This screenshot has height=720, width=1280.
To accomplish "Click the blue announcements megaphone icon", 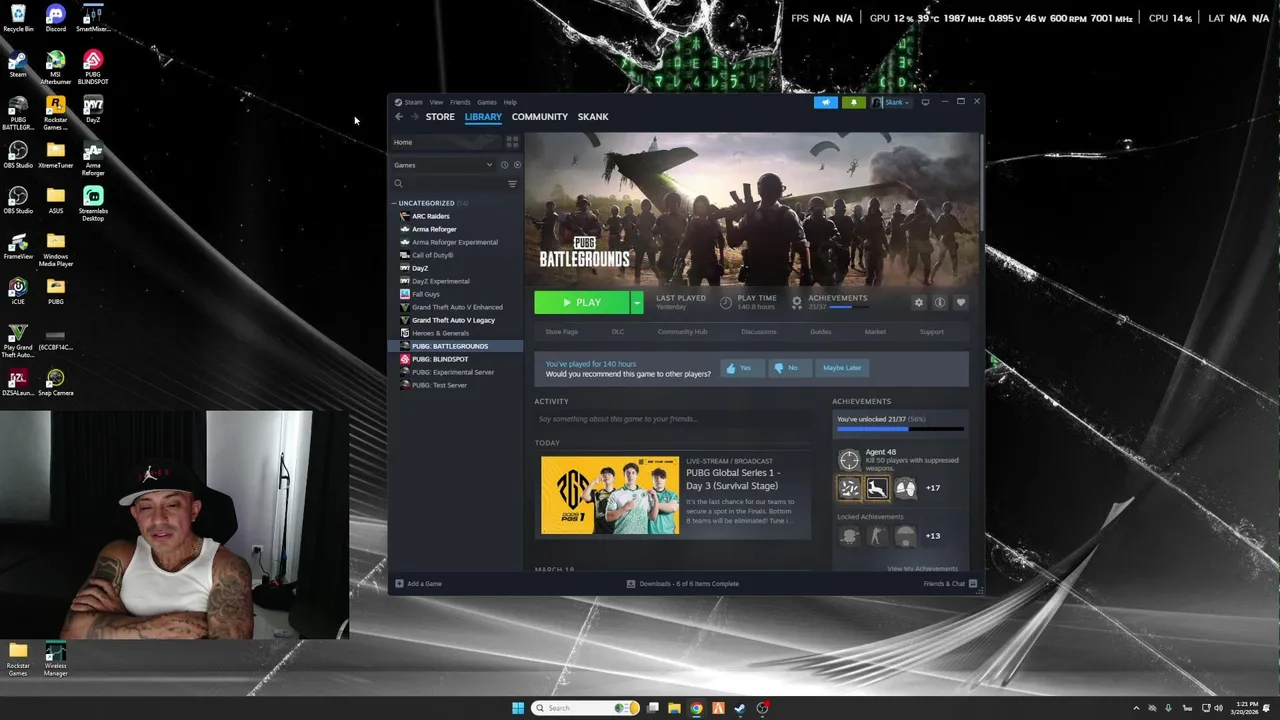I will (826, 102).
